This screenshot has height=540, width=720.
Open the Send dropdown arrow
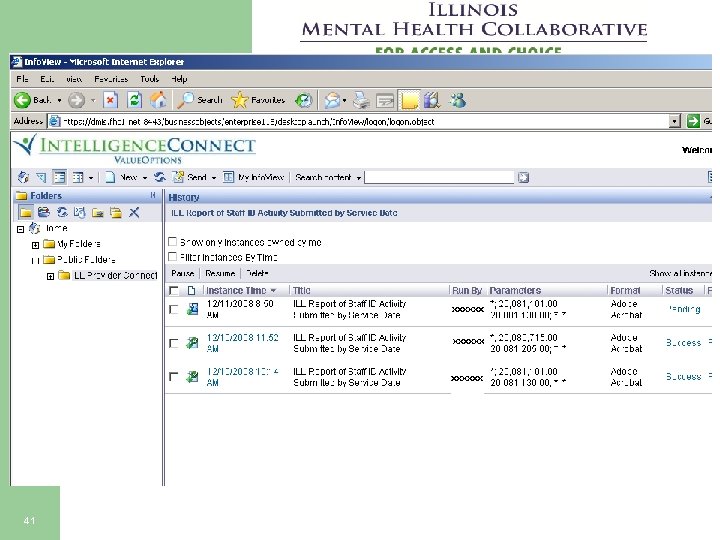click(x=214, y=178)
